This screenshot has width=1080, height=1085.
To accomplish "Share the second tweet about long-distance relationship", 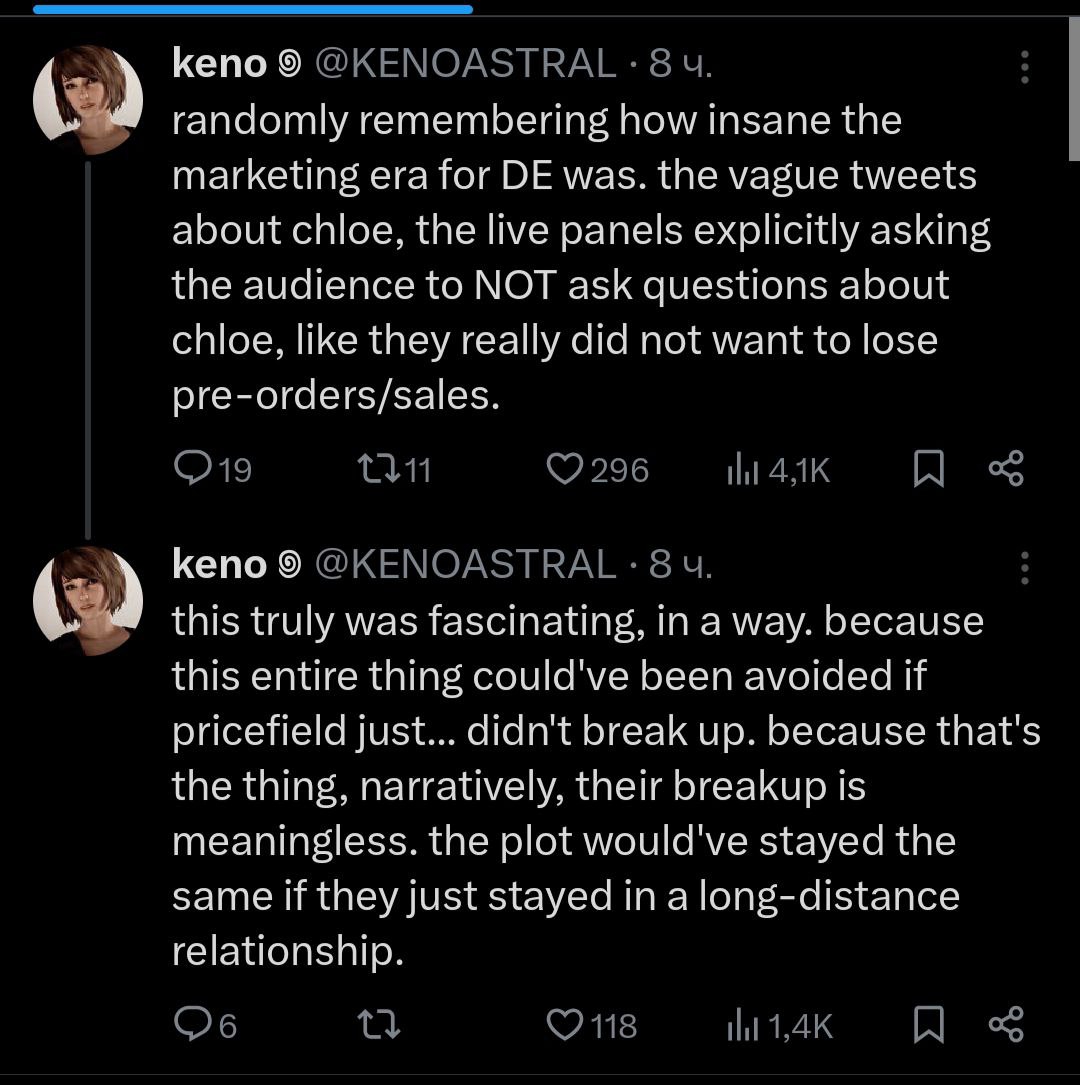I will click(x=1005, y=1024).
